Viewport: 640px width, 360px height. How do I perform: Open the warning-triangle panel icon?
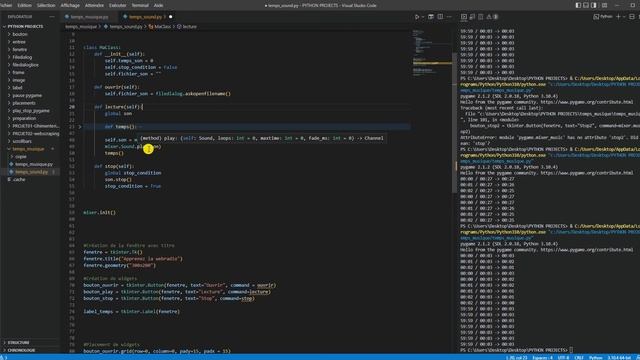(489, 17)
